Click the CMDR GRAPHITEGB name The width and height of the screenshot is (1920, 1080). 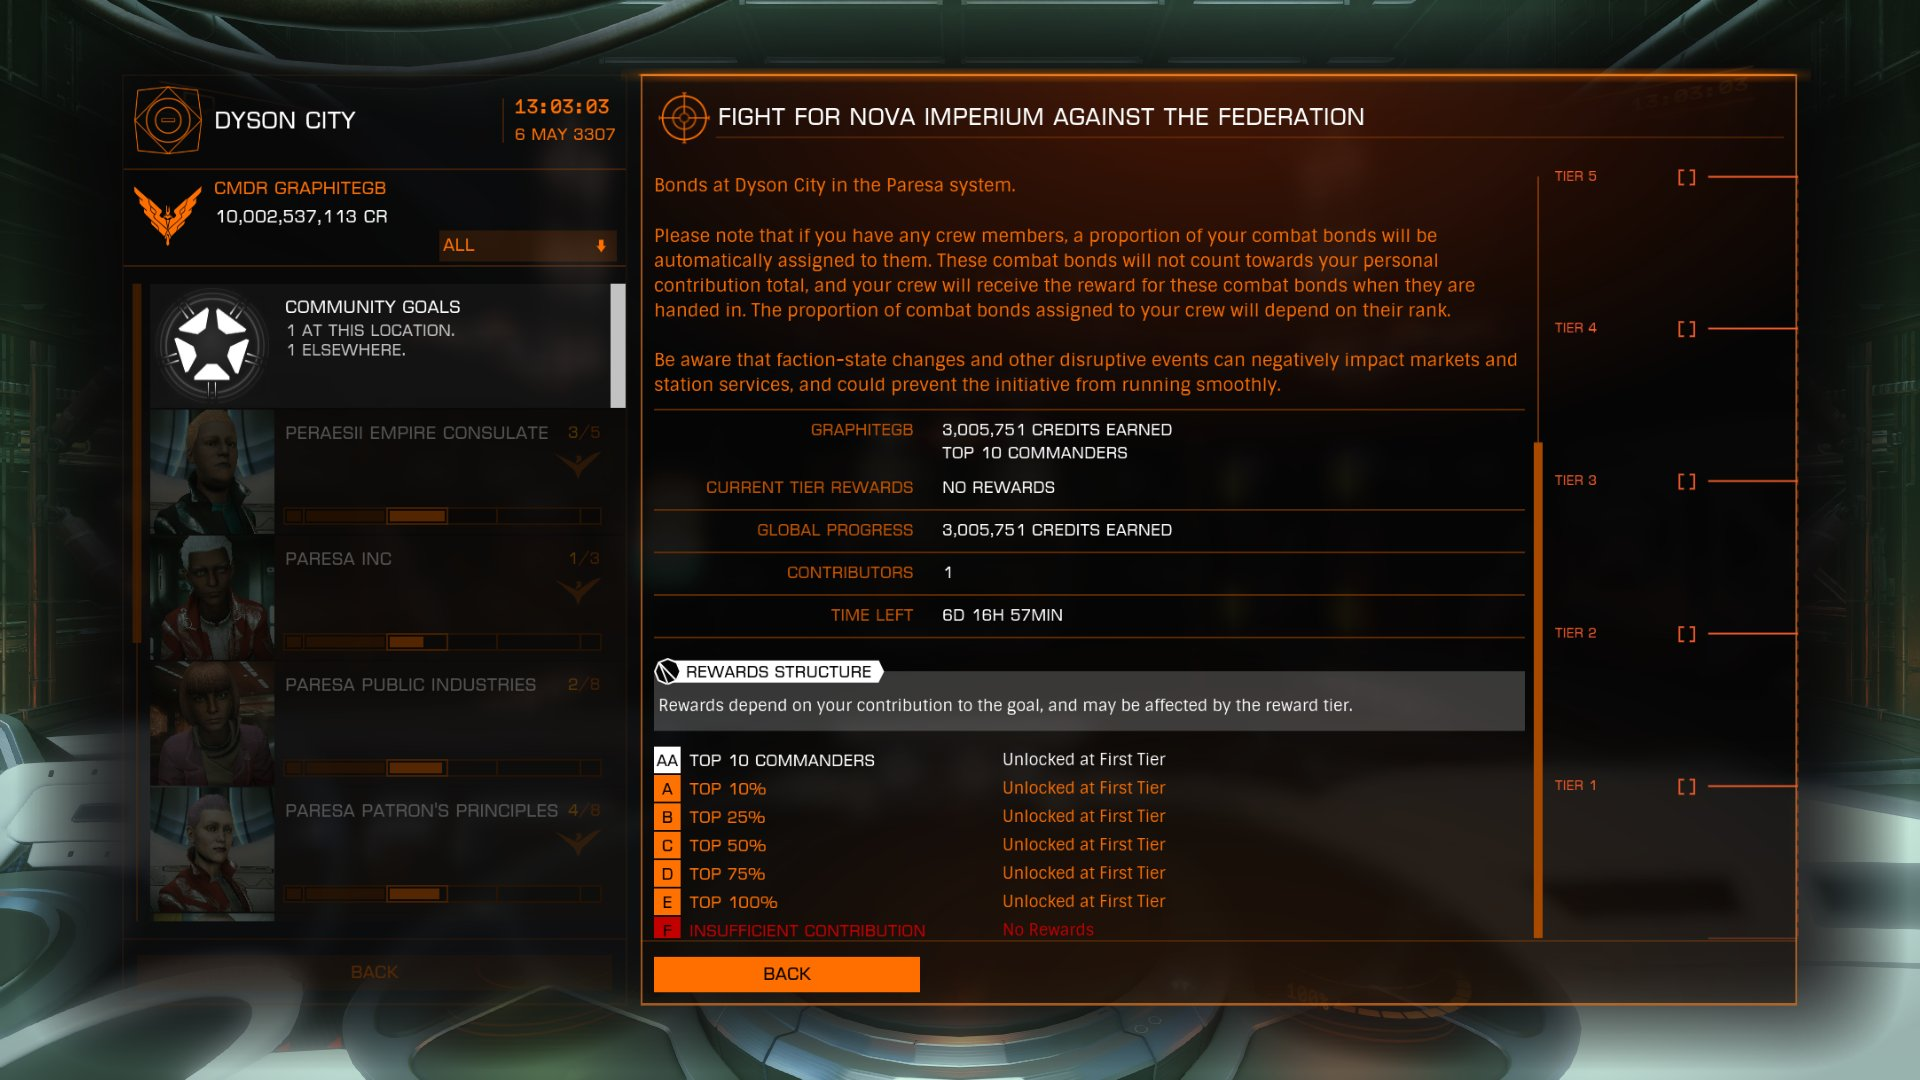(x=300, y=188)
